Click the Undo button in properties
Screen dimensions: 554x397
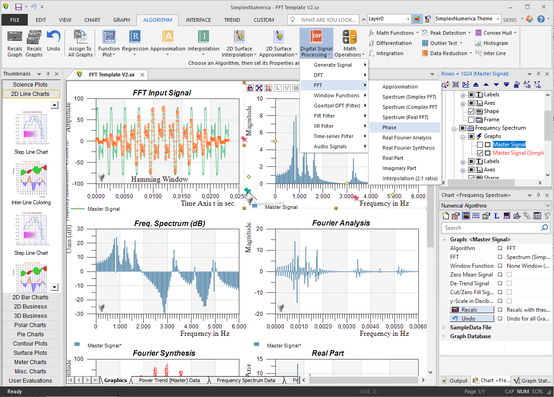[x=472, y=319]
